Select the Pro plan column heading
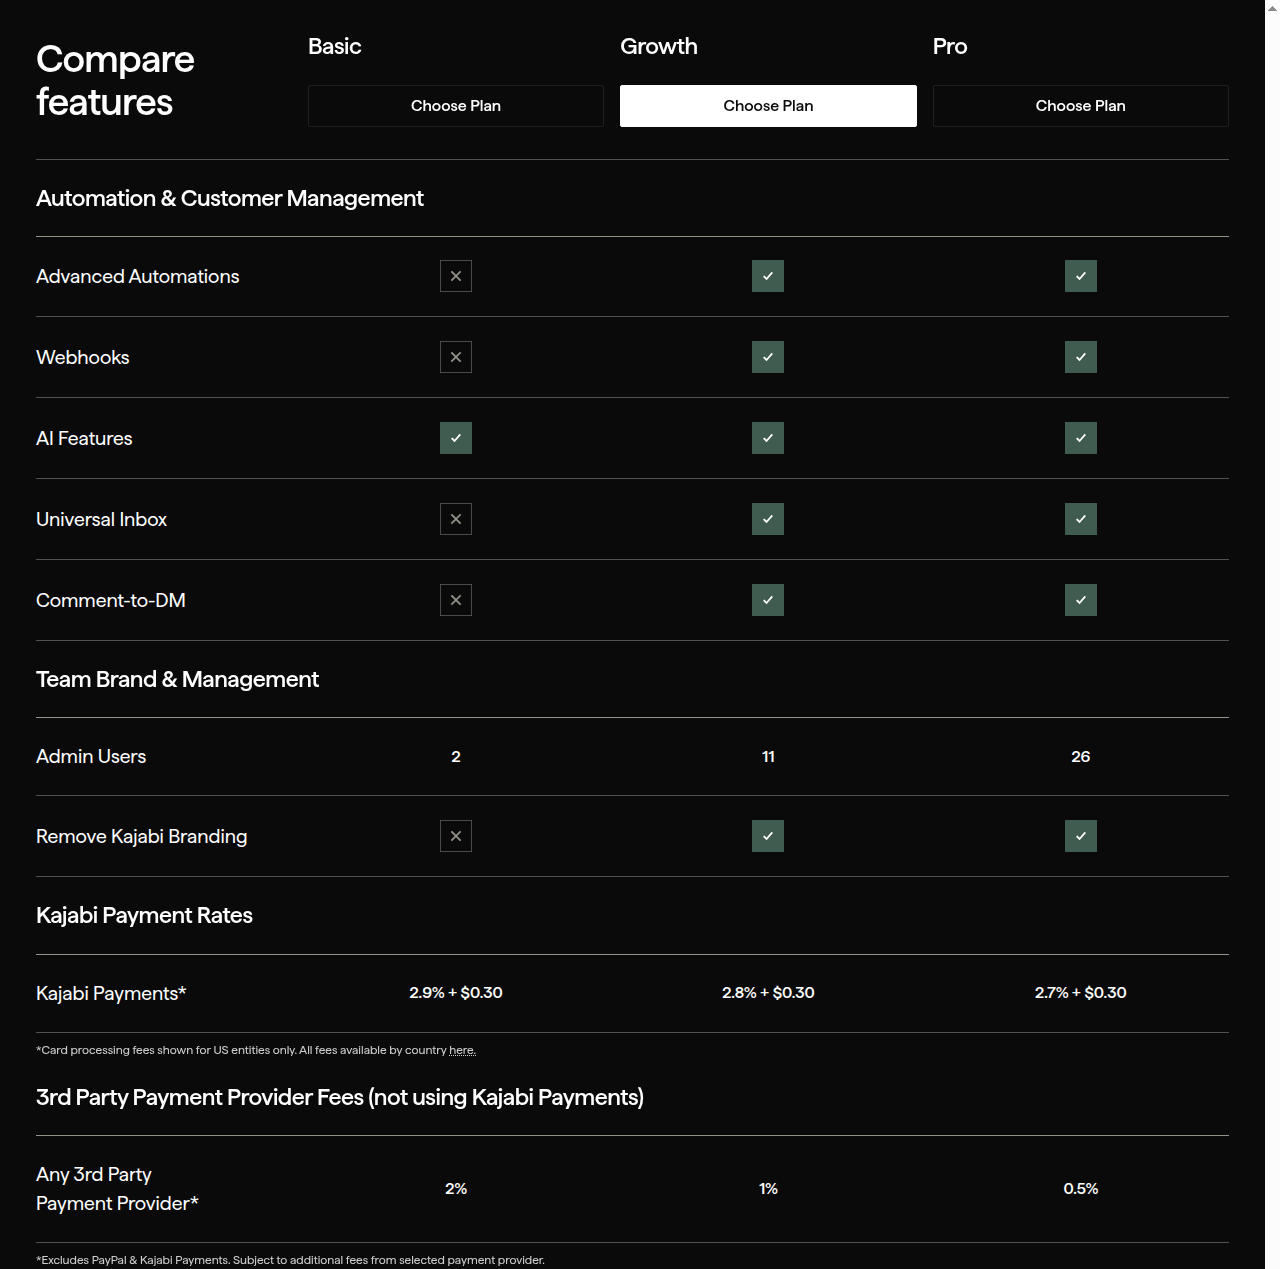Image resolution: width=1280 pixels, height=1269 pixels. (950, 46)
